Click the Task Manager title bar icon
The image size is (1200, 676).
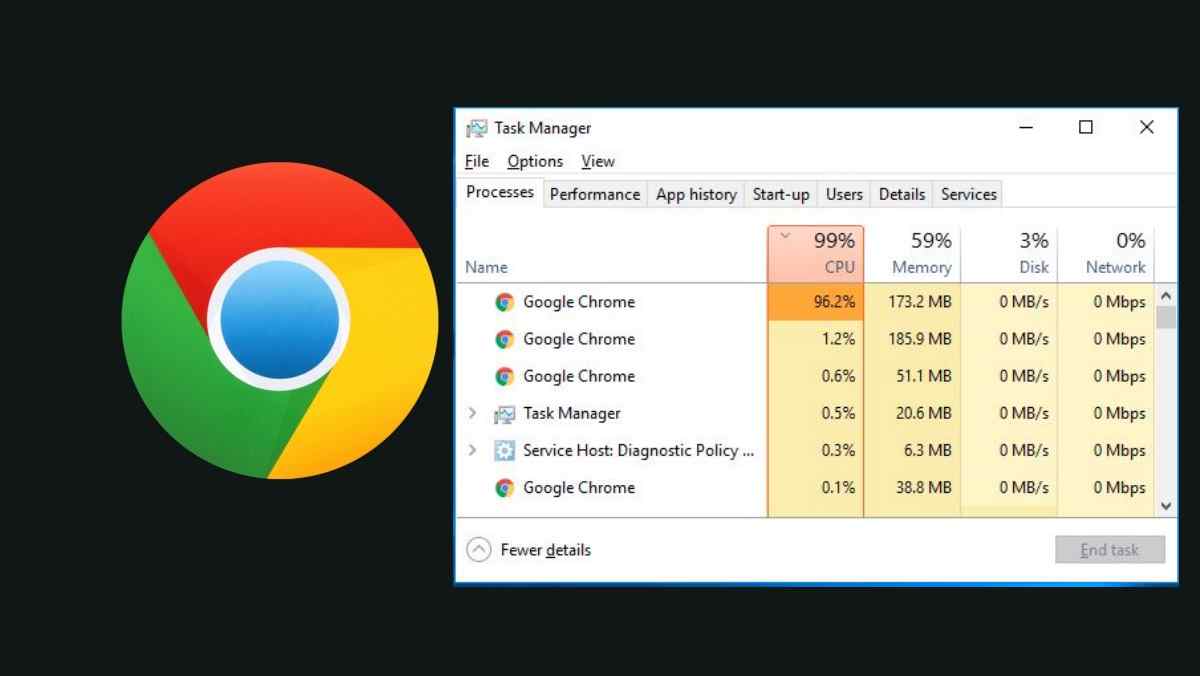pos(477,128)
